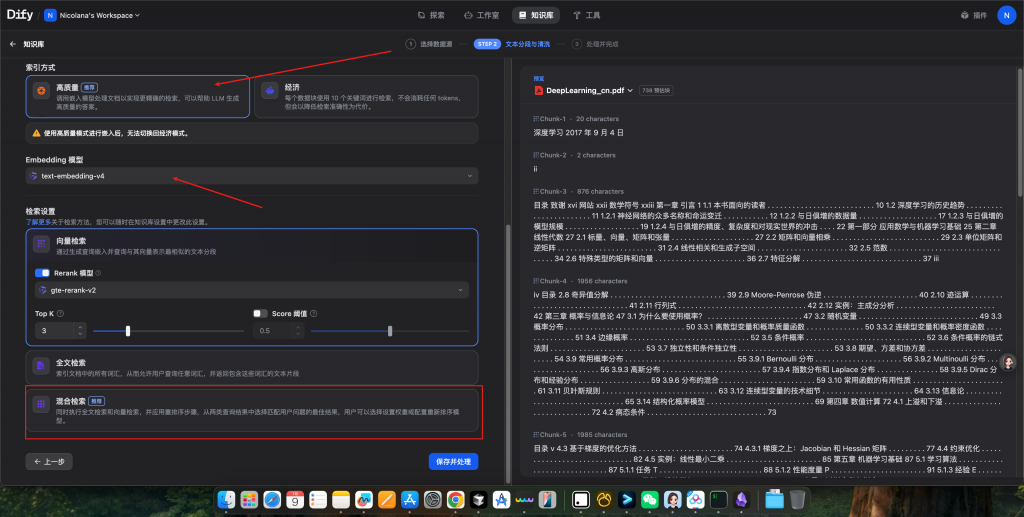Click the 保存并处理 button
Image resolution: width=1024 pixels, height=517 pixels.
pyautogui.click(x=453, y=461)
